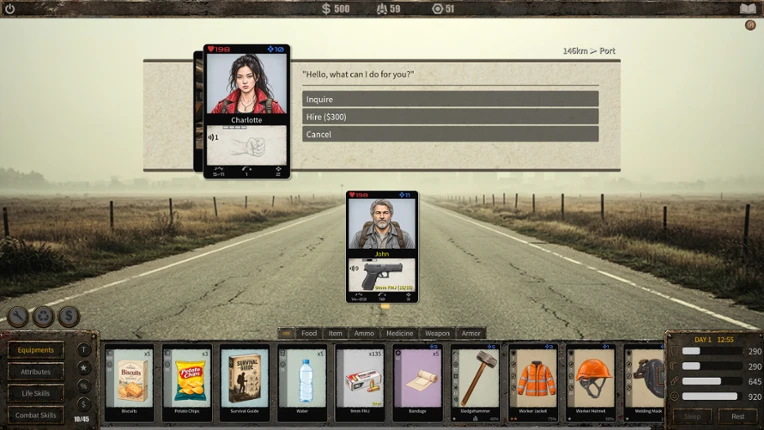Open the Attributes panel
Image resolution: width=764 pixels, height=430 pixels.
pos(36,372)
